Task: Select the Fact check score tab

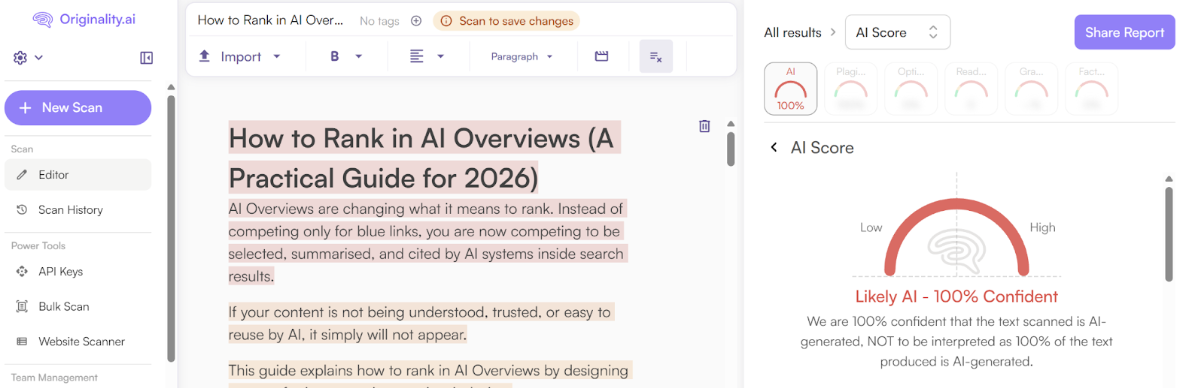Action: point(1092,89)
